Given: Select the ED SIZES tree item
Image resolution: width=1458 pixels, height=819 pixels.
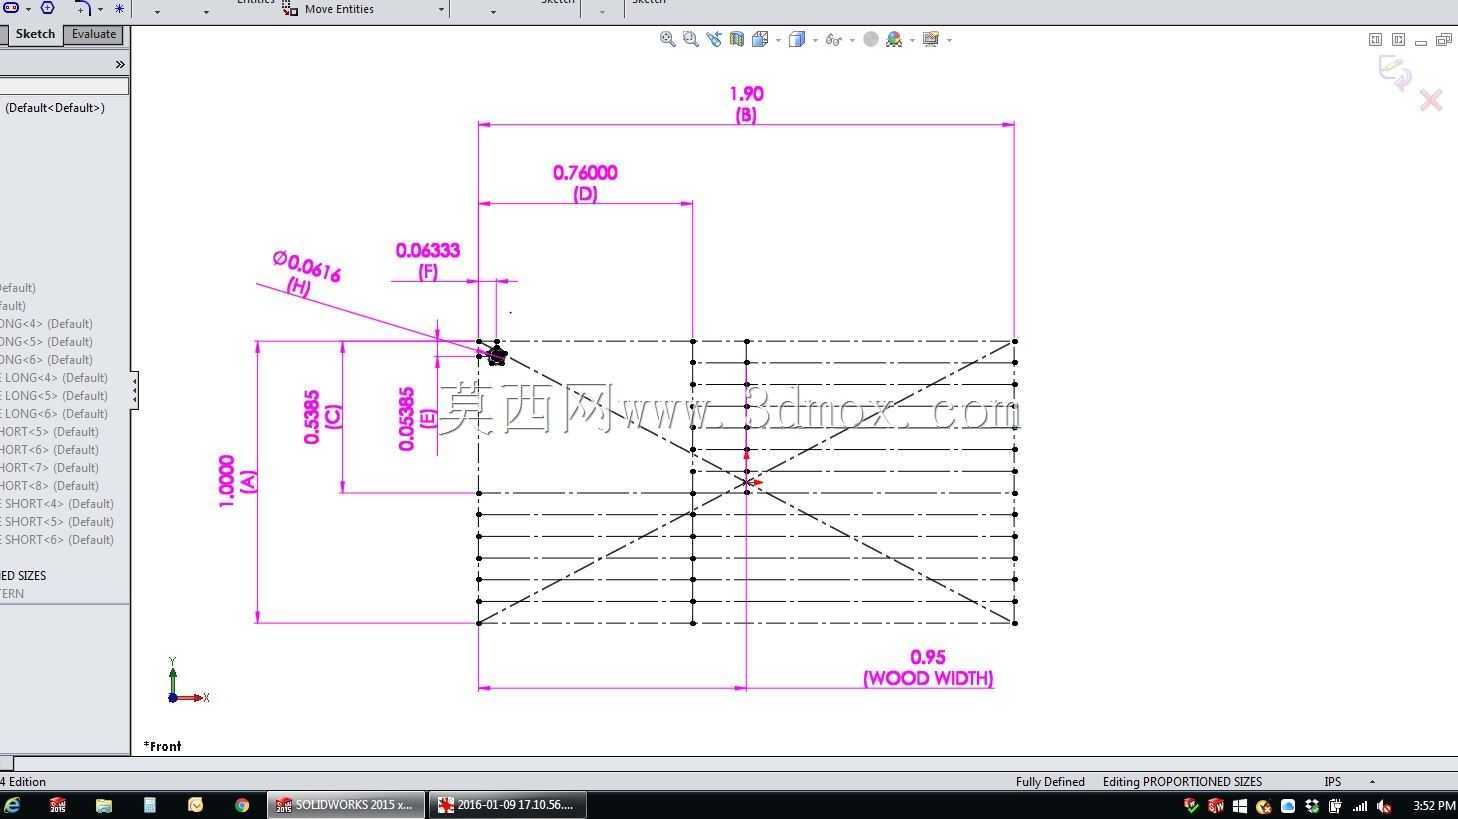Looking at the screenshot, I should [x=23, y=576].
